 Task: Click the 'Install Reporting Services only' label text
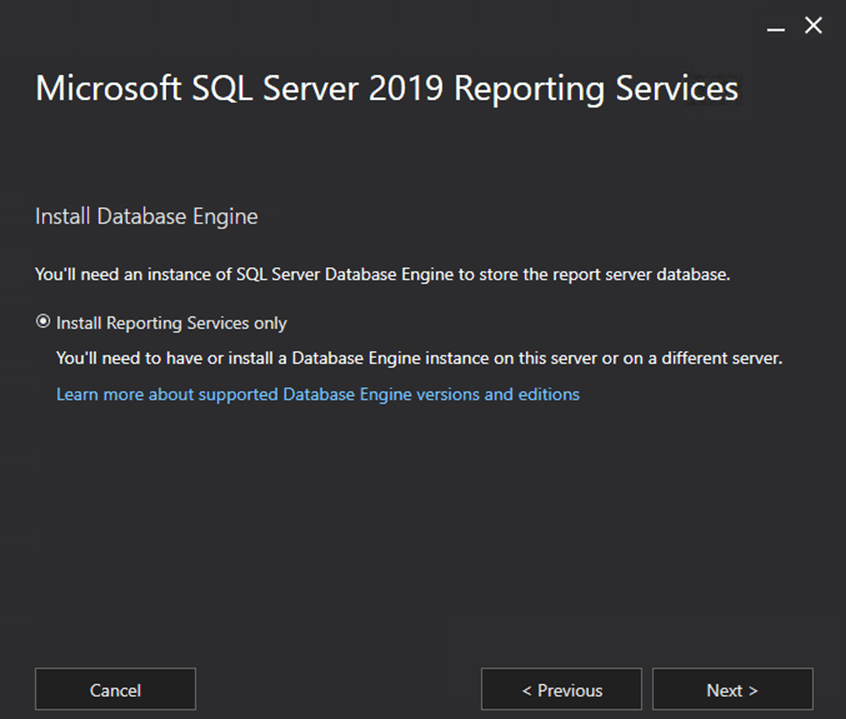(171, 323)
